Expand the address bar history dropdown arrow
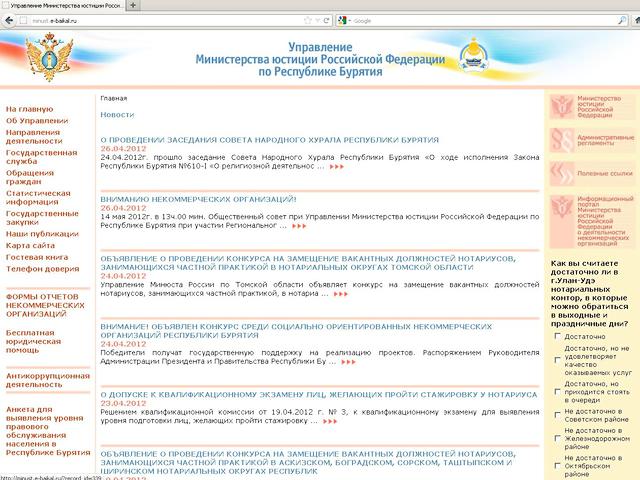This screenshot has height=480, width=640. [318, 20]
